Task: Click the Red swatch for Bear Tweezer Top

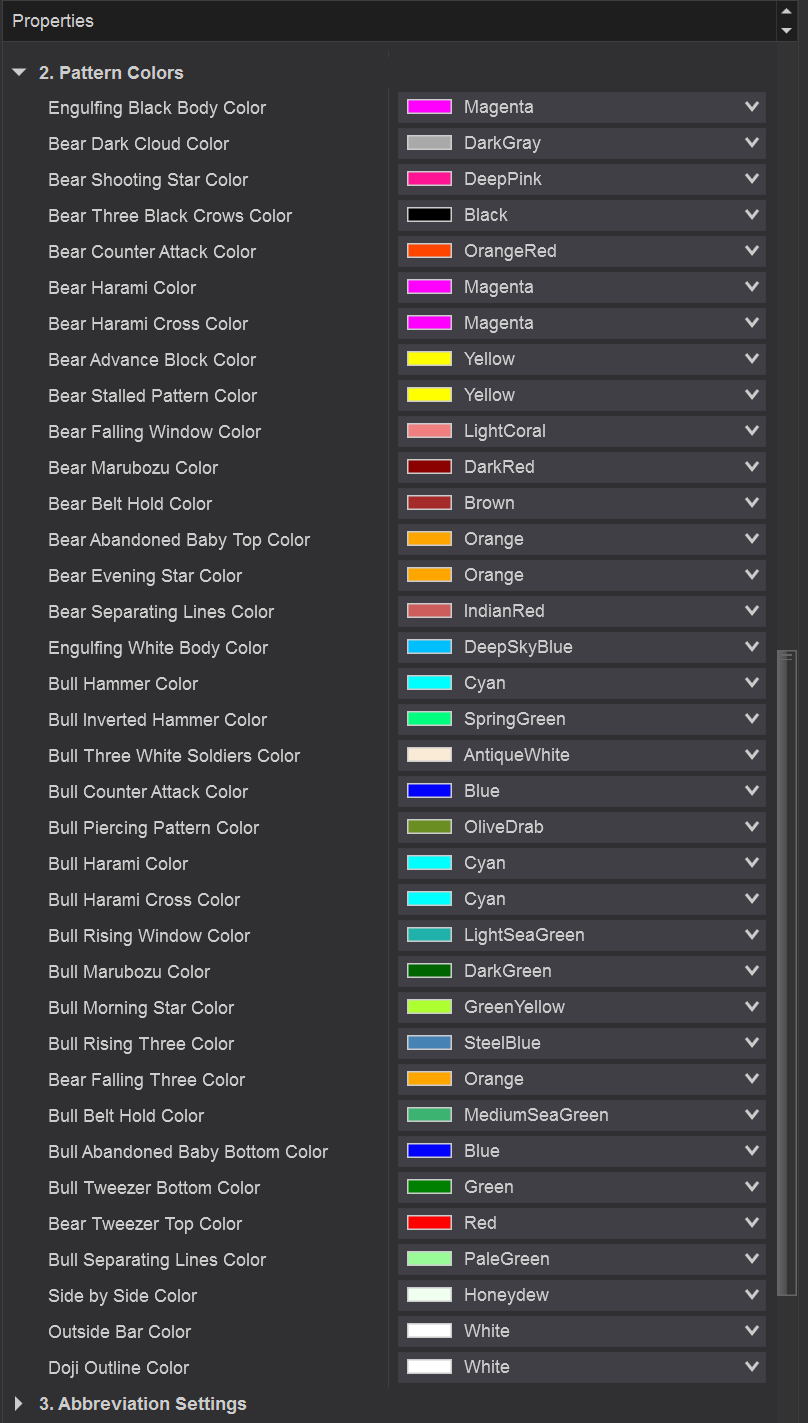Action: [x=429, y=1223]
